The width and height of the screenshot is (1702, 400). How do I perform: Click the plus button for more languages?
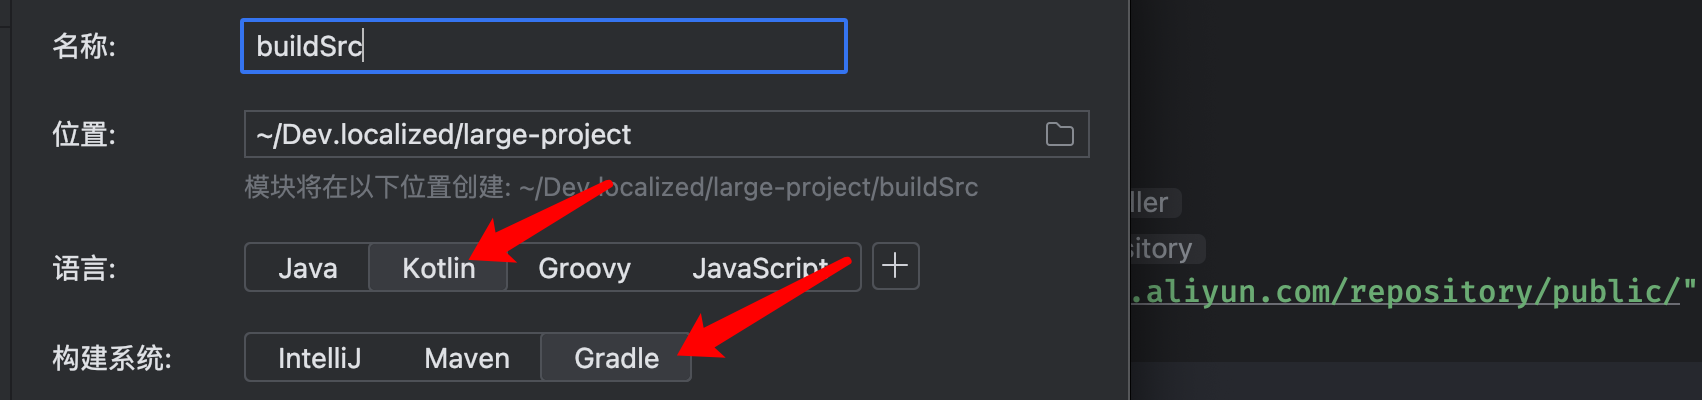pyautogui.click(x=895, y=266)
